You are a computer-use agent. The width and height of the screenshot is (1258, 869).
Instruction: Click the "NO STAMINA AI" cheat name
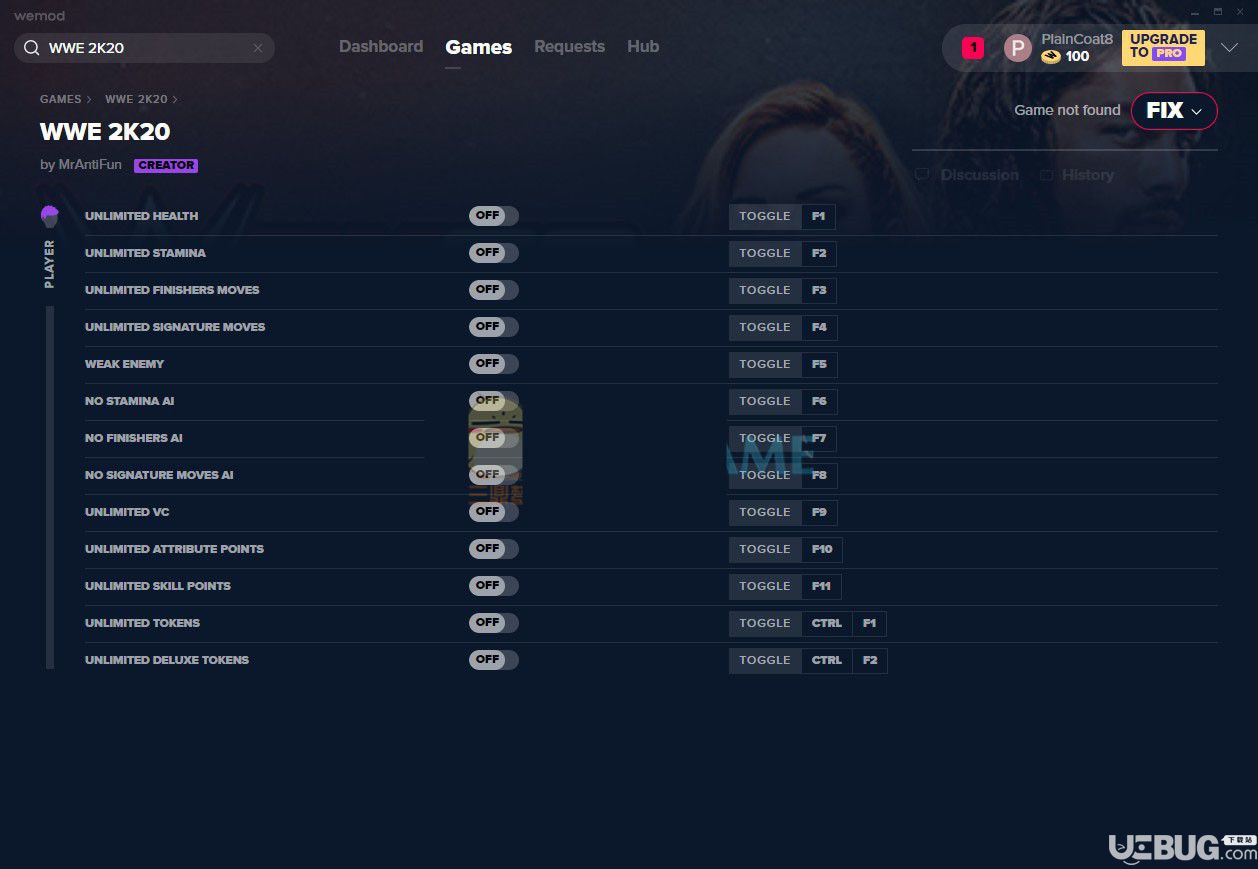tap(129, 401)
